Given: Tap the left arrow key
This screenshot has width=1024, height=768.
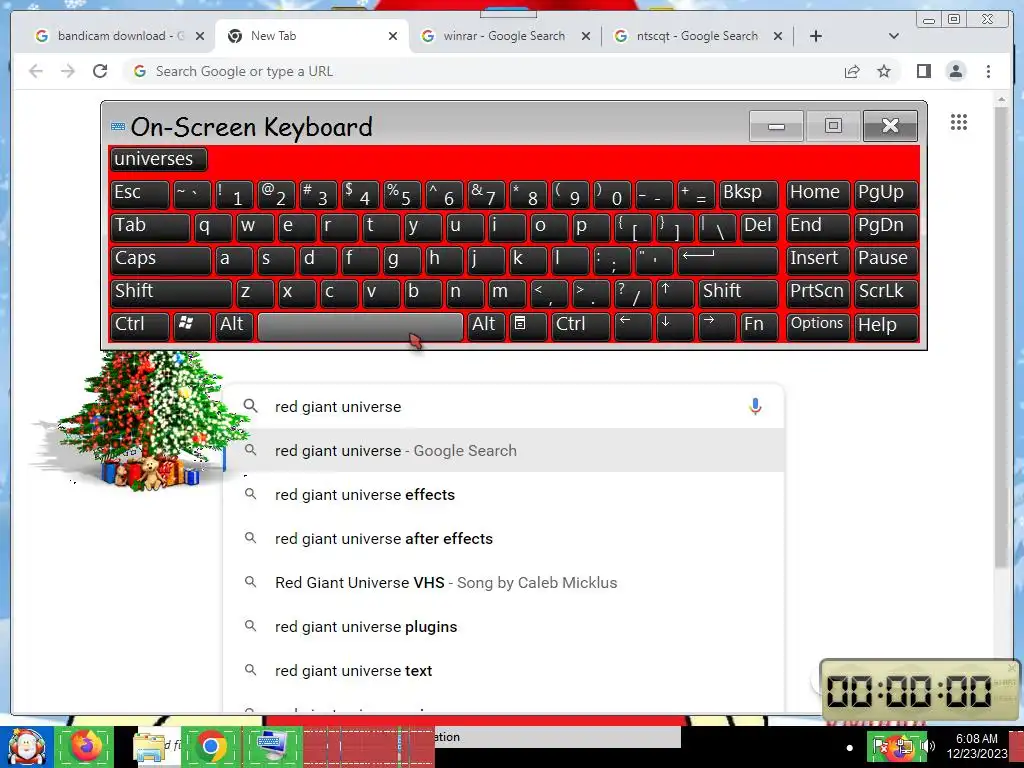Looking at the screenshot, I should [x=633, y=326].
